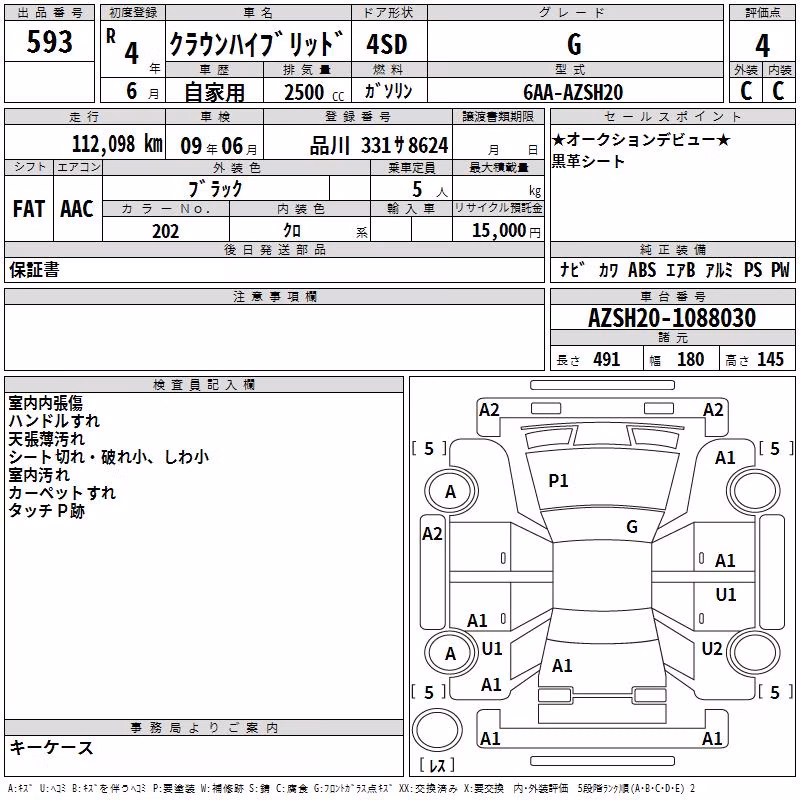The width and height of the screenshot is (800, 800).
Task: Click interior grade C under 内装
Action: click(x=779, y=91)
